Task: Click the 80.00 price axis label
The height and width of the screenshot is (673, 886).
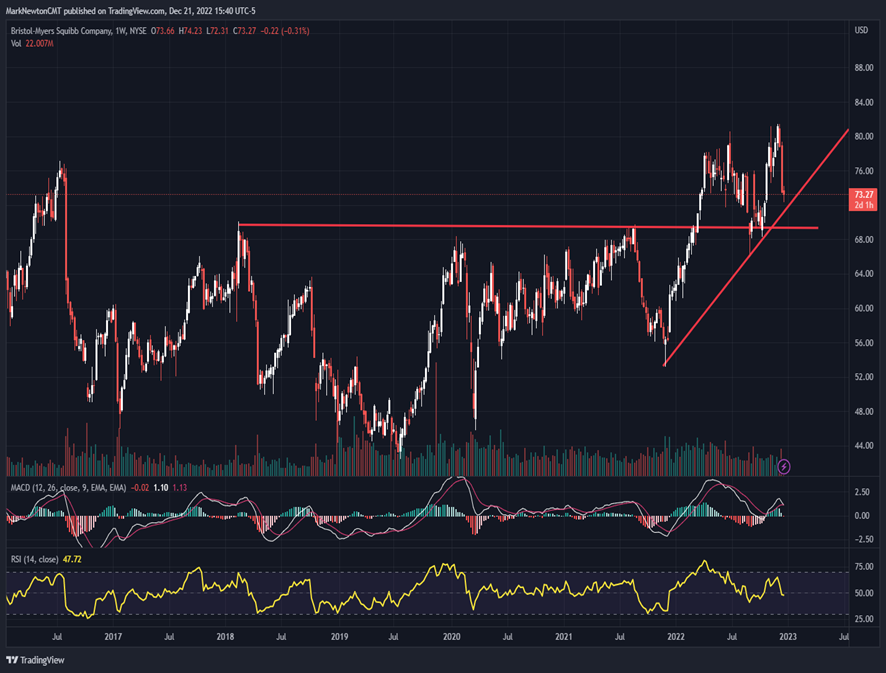Action: click(x=864, y=136)
